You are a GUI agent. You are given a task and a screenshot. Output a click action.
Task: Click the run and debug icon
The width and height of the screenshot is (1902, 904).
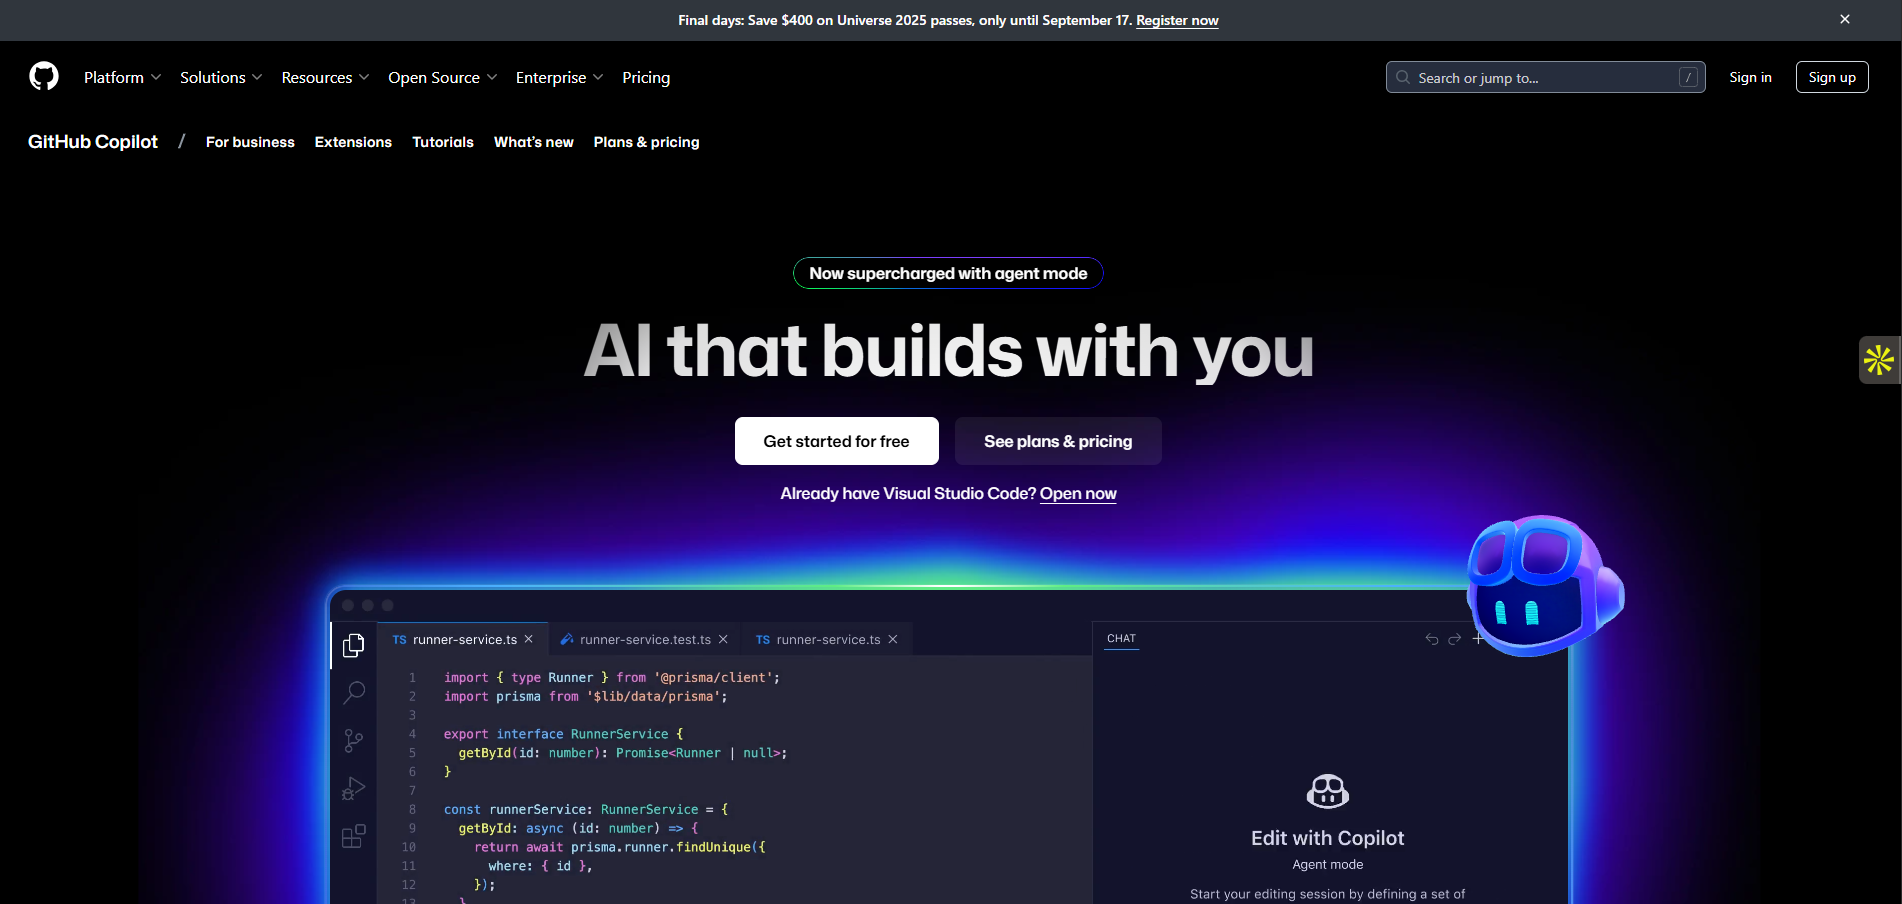(354, 788)
